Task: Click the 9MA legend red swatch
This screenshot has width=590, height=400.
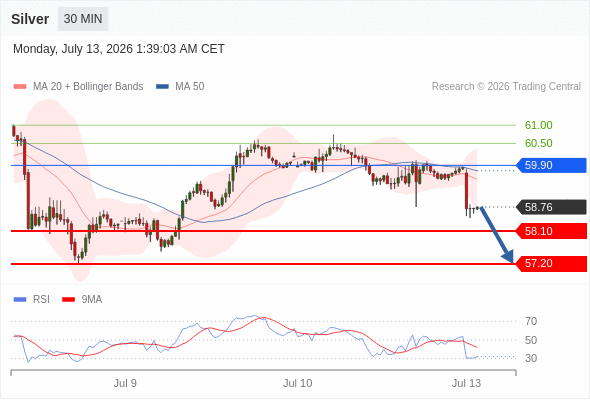Action: pos(68,300)
